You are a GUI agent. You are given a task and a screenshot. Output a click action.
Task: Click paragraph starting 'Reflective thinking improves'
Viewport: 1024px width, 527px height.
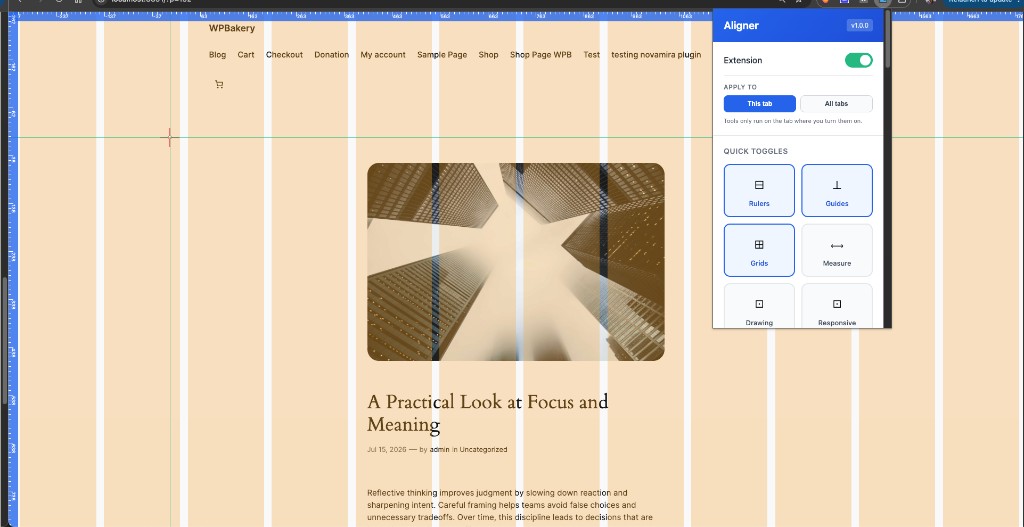coord(510,505)
